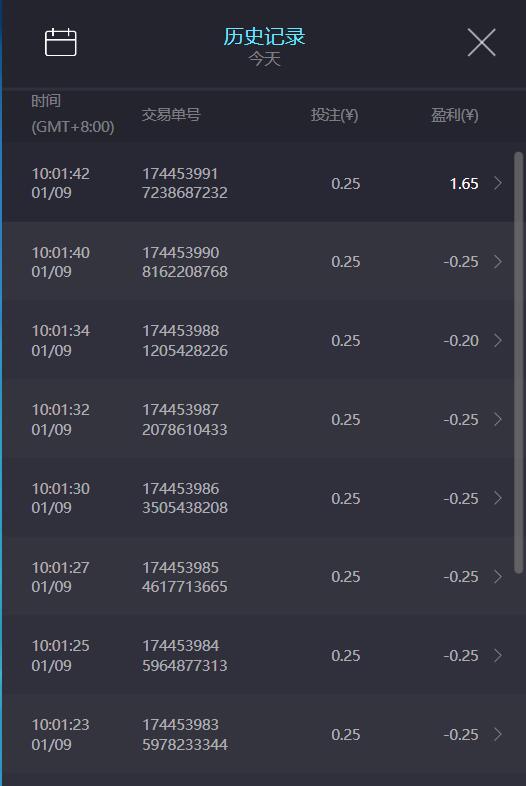Open chevron for the -0.20 profit record
This screenshot has width=526, height=786.
pos(497,340)
